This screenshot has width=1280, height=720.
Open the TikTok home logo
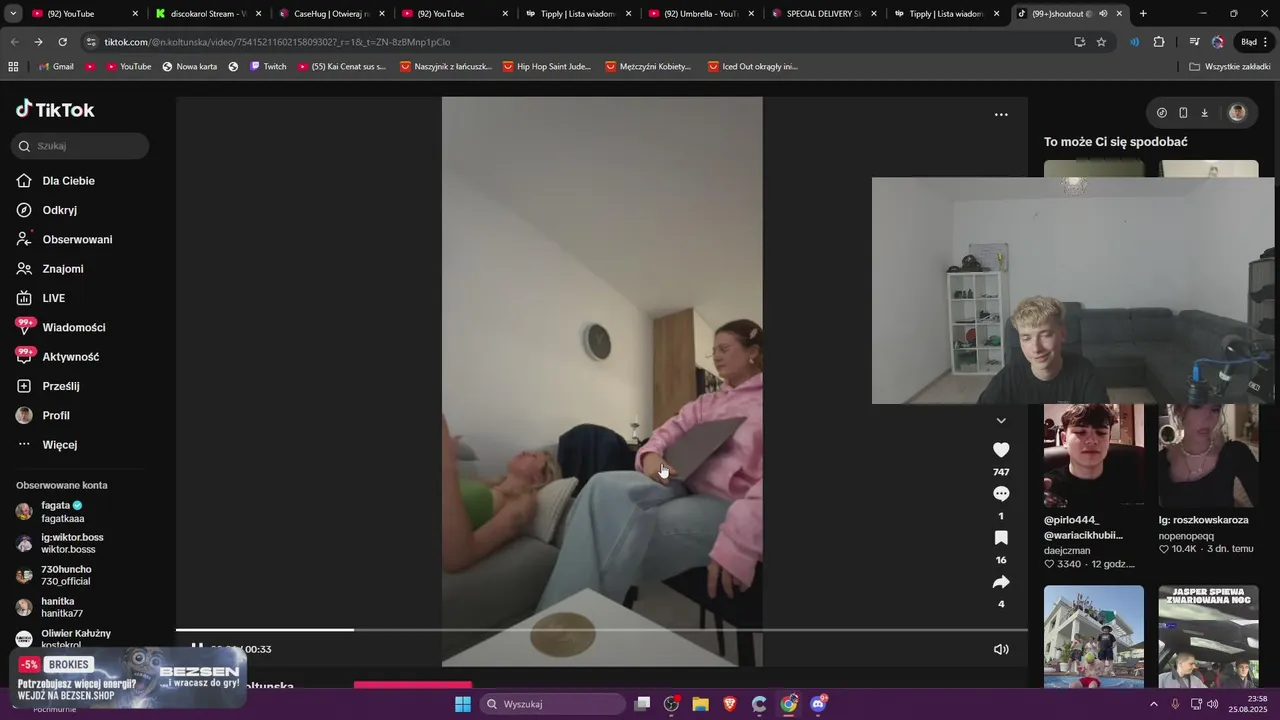point(55,109)
